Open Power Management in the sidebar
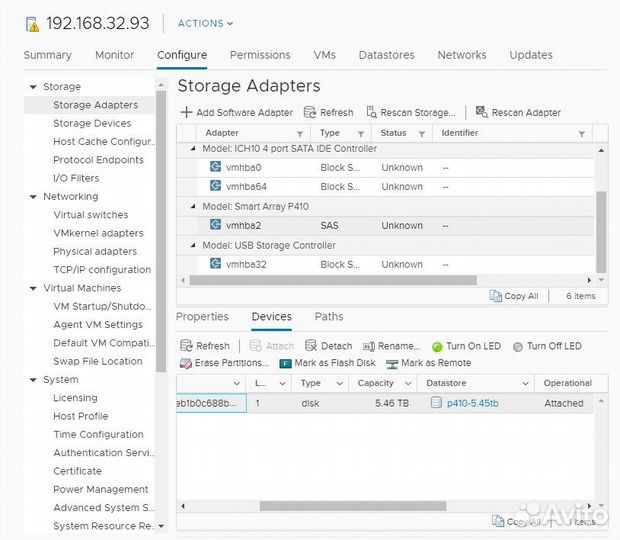 click(x=100, y=489)
